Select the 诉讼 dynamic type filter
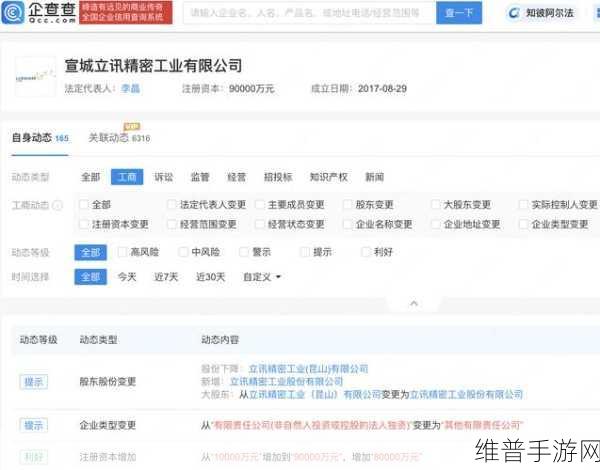Image resolution: width=600 pixels, height=470 pixels. pyautogui.click(x=164, y=177)
